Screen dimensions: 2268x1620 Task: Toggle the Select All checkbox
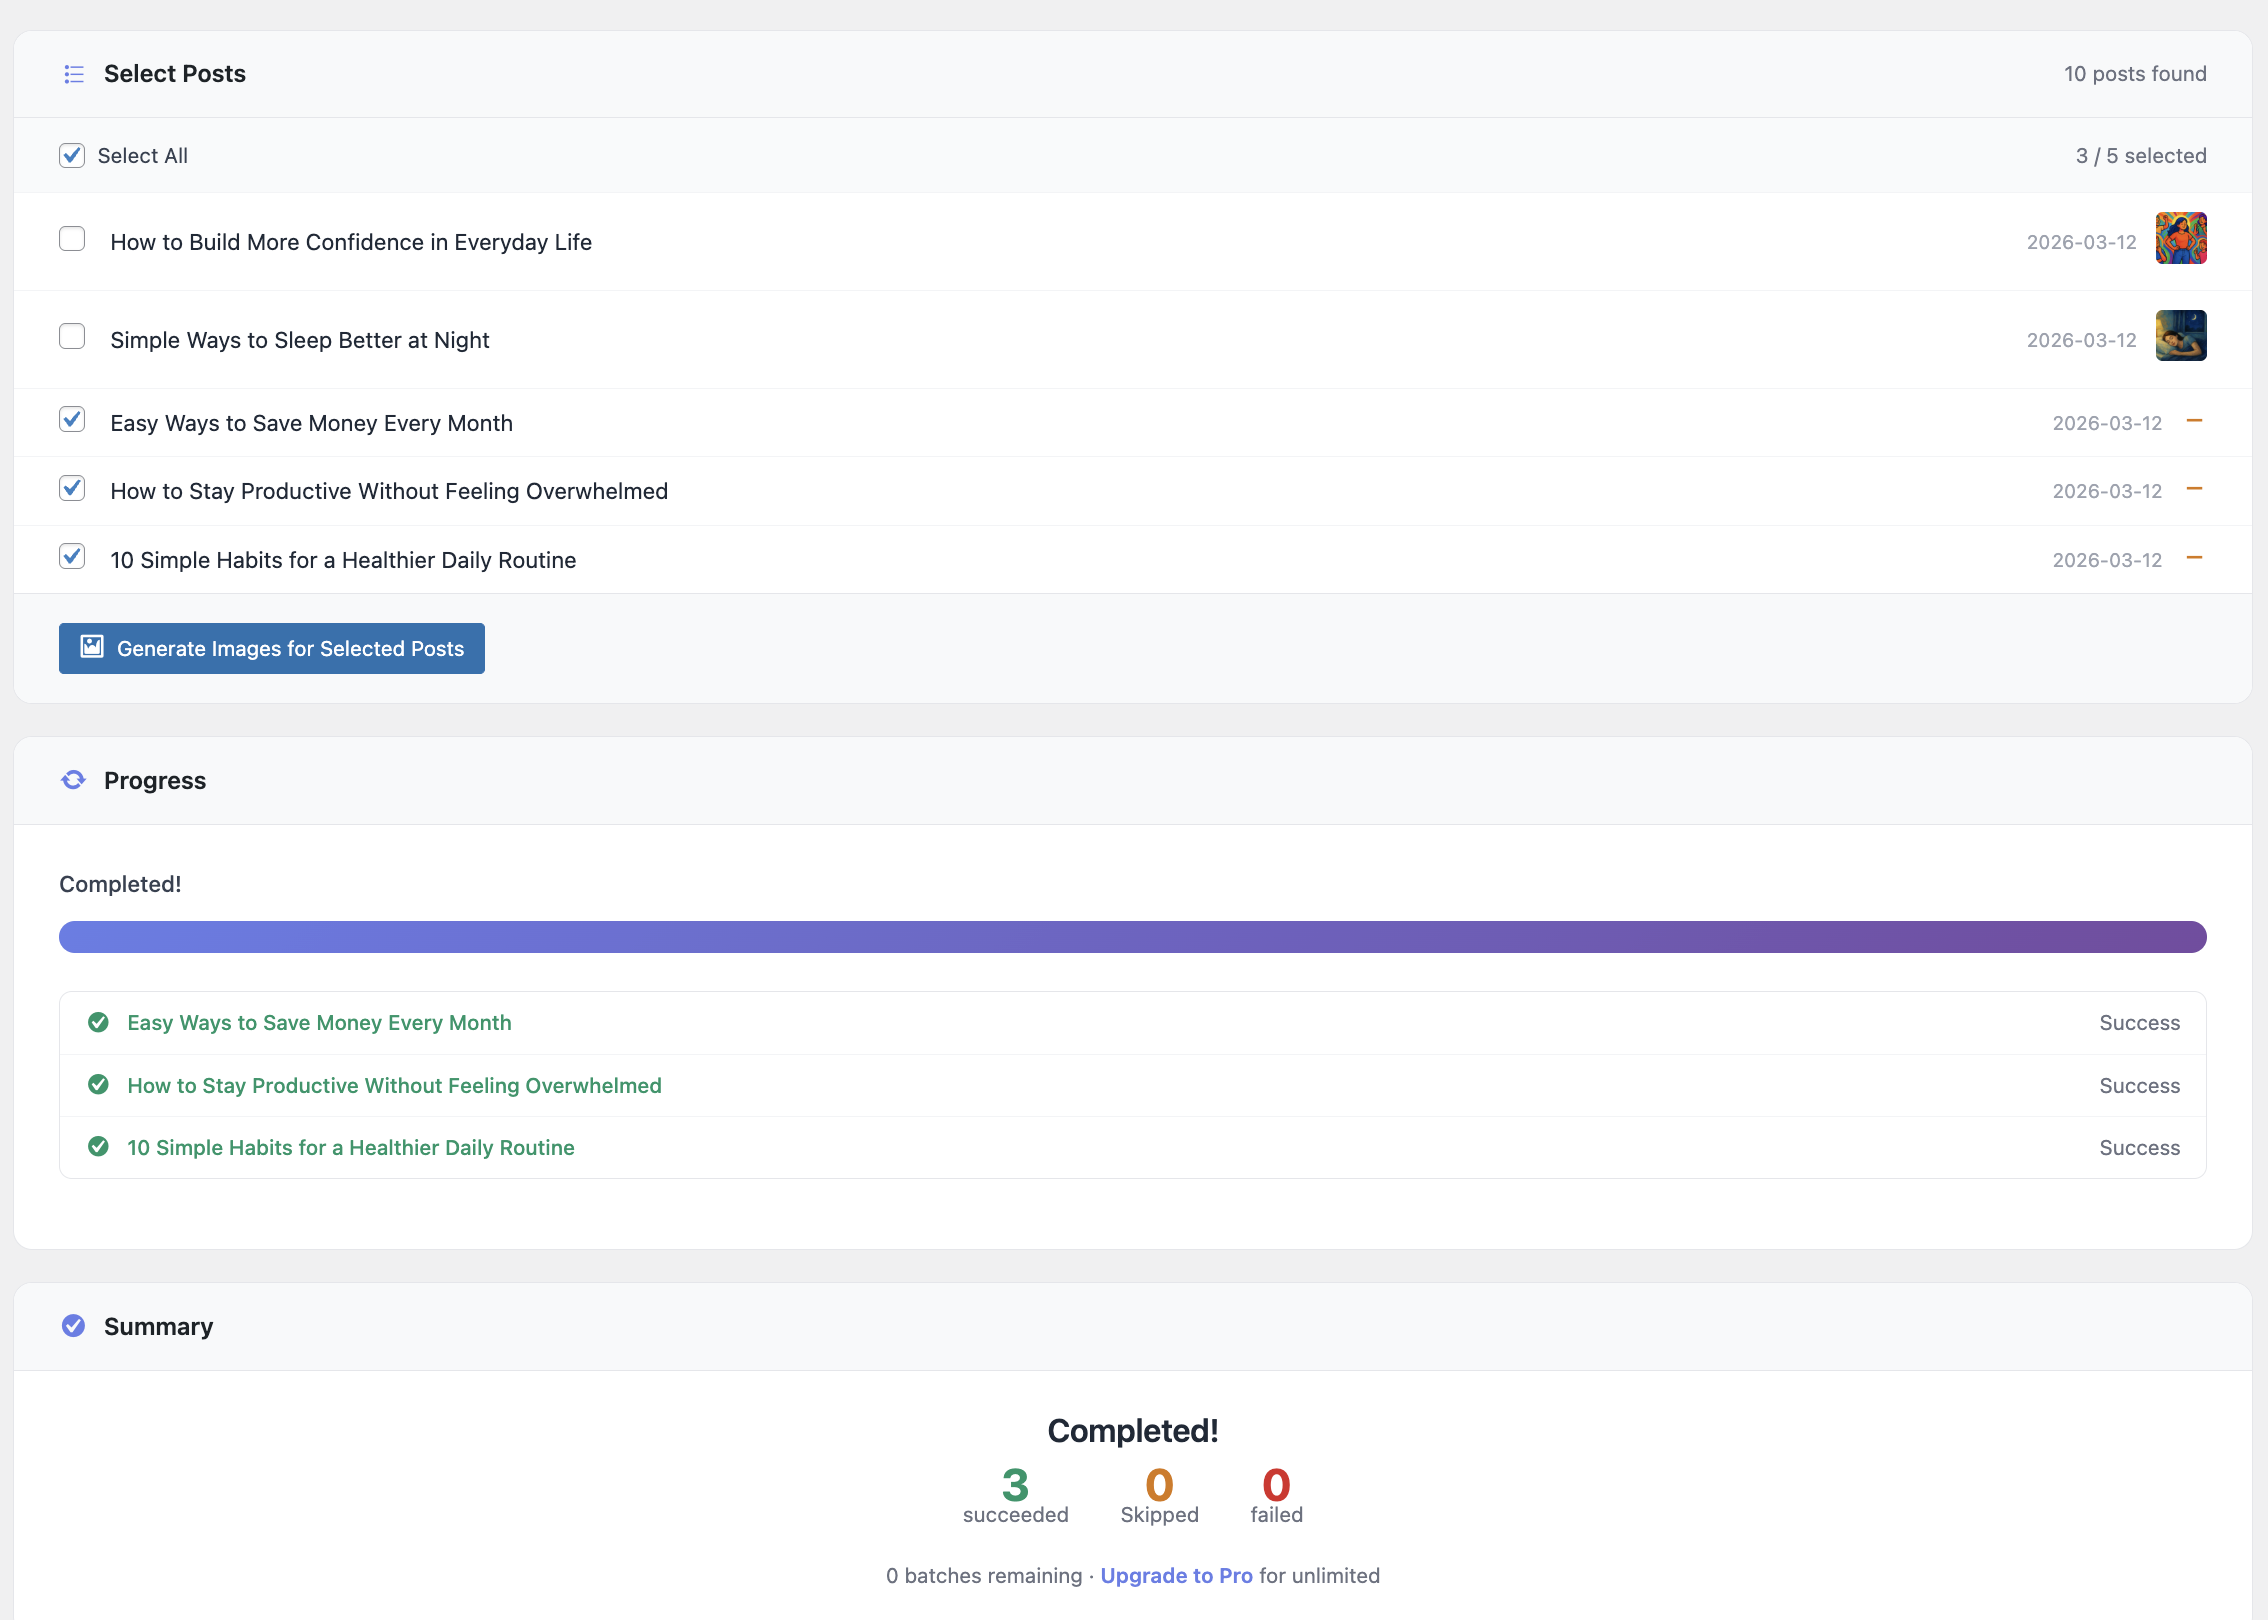click(x=72, y=155)
